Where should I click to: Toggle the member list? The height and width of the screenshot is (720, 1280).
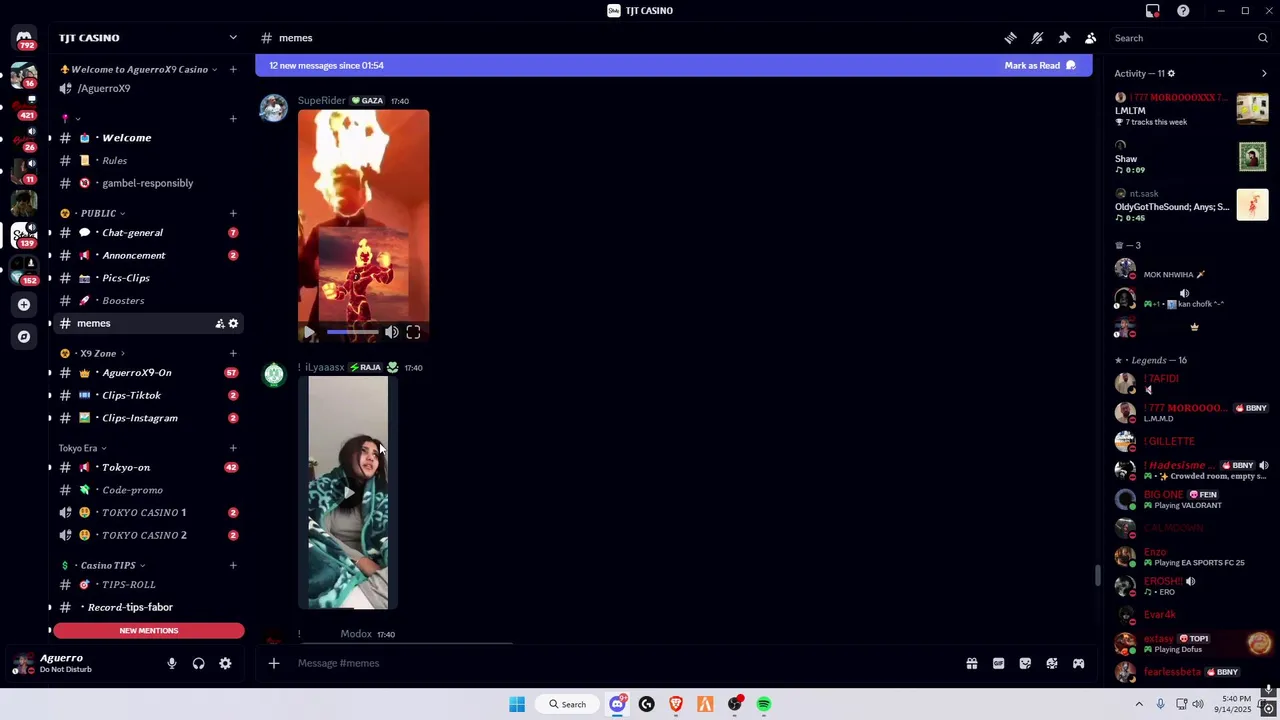click(x=1091, y=38)
